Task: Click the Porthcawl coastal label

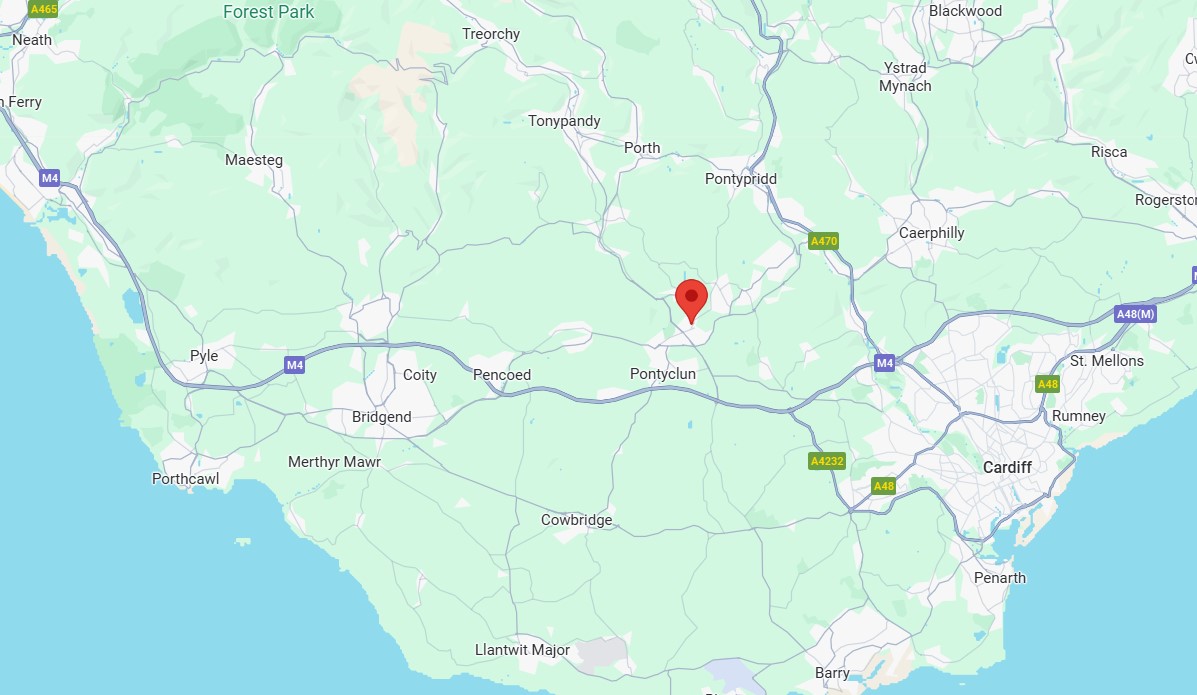Action: pos(186,479)
